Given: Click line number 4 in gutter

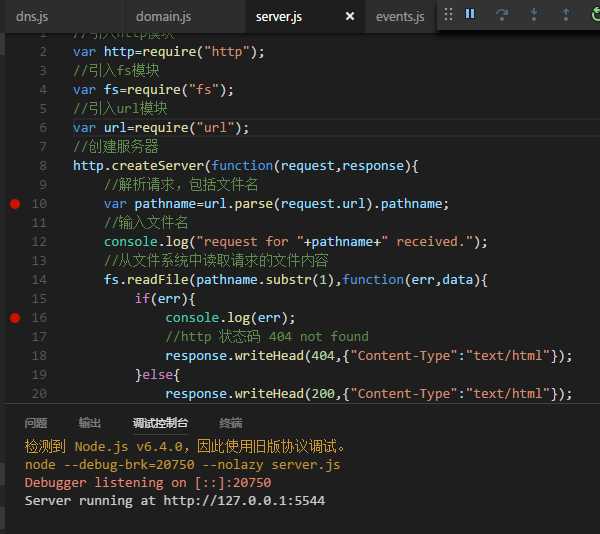Looking at the screenshot, I should point(43,90).
